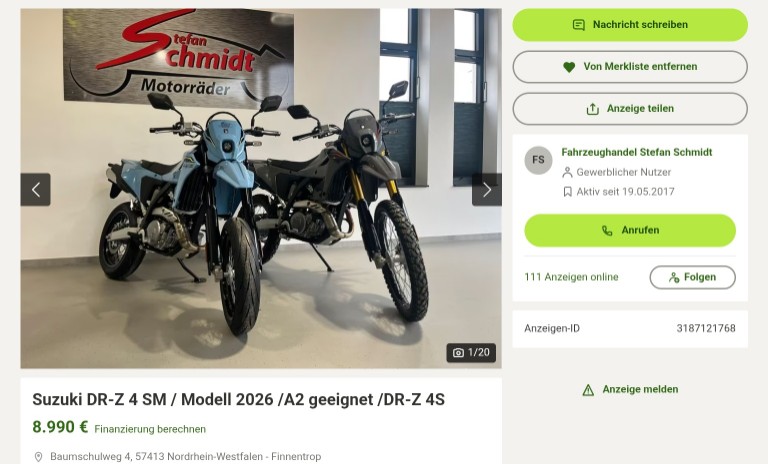This screenshot has width=768, height=464.
Task: Report the listing via Anzeige melden
Action: coord(640,390)
